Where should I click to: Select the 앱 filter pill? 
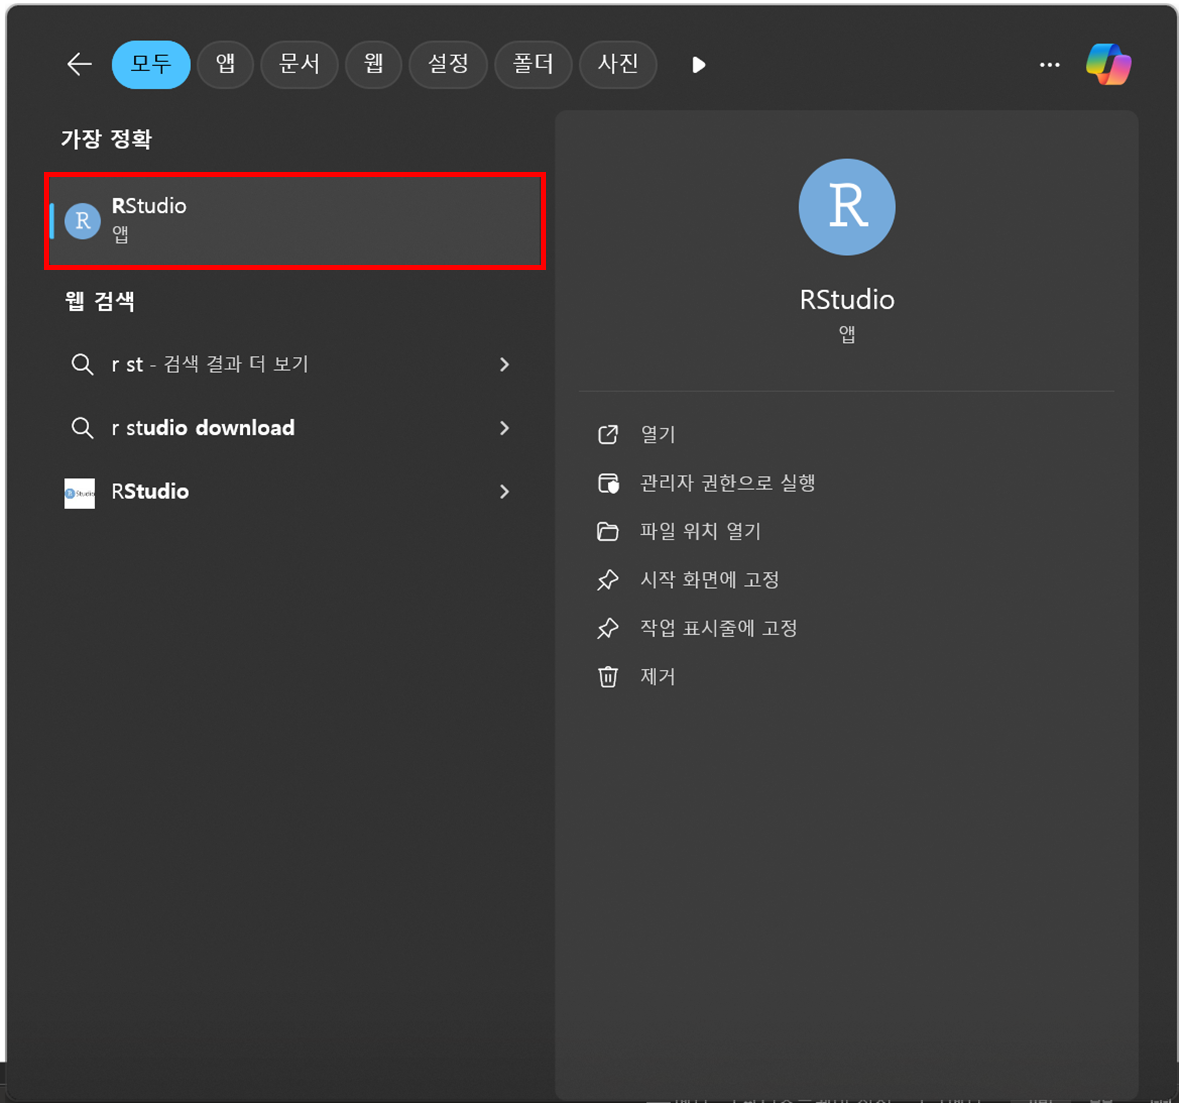point(225,64)
